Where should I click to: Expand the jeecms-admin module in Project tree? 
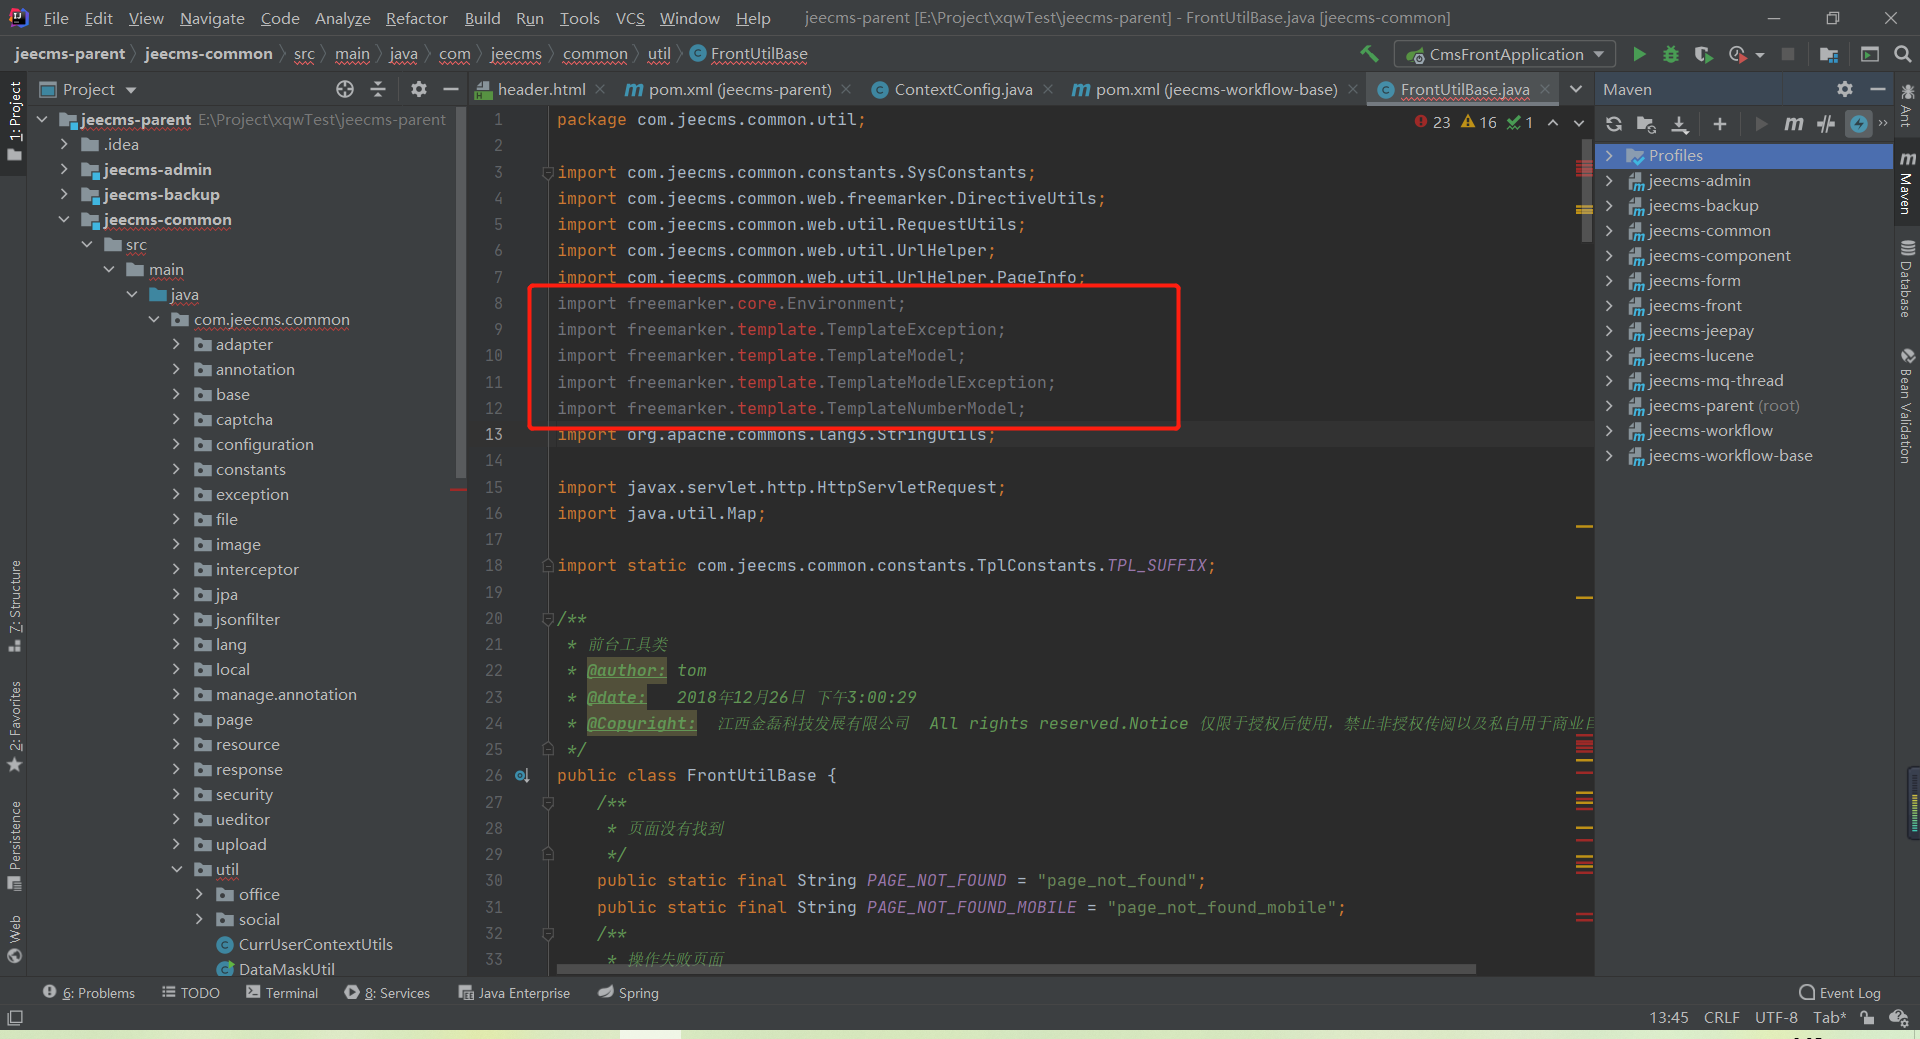click(64, 170)
